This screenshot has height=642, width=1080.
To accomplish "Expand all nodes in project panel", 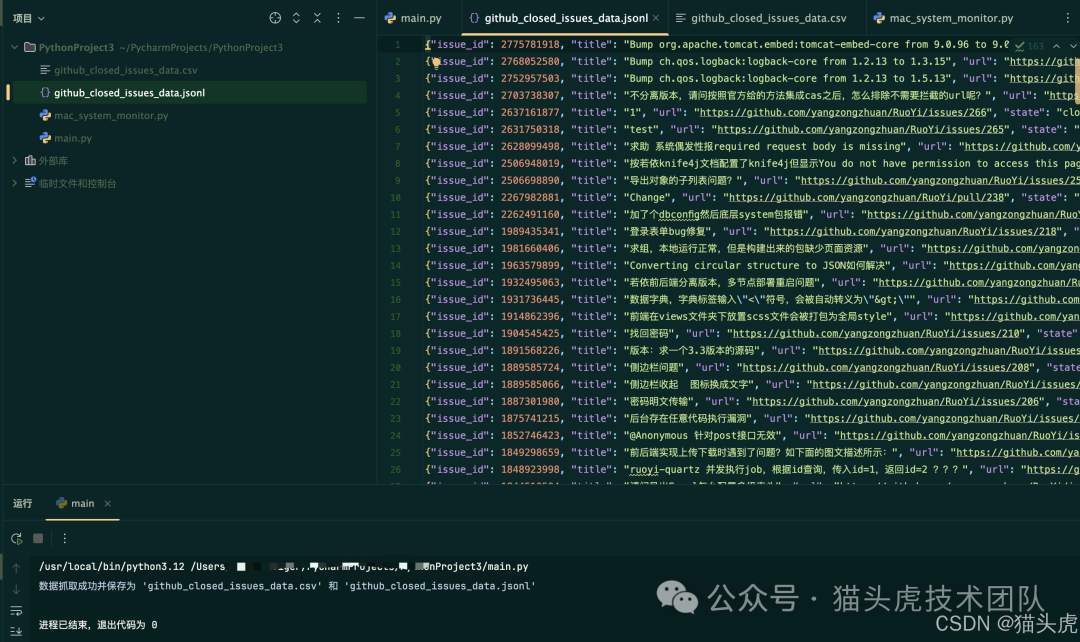I will pos(296,18).
